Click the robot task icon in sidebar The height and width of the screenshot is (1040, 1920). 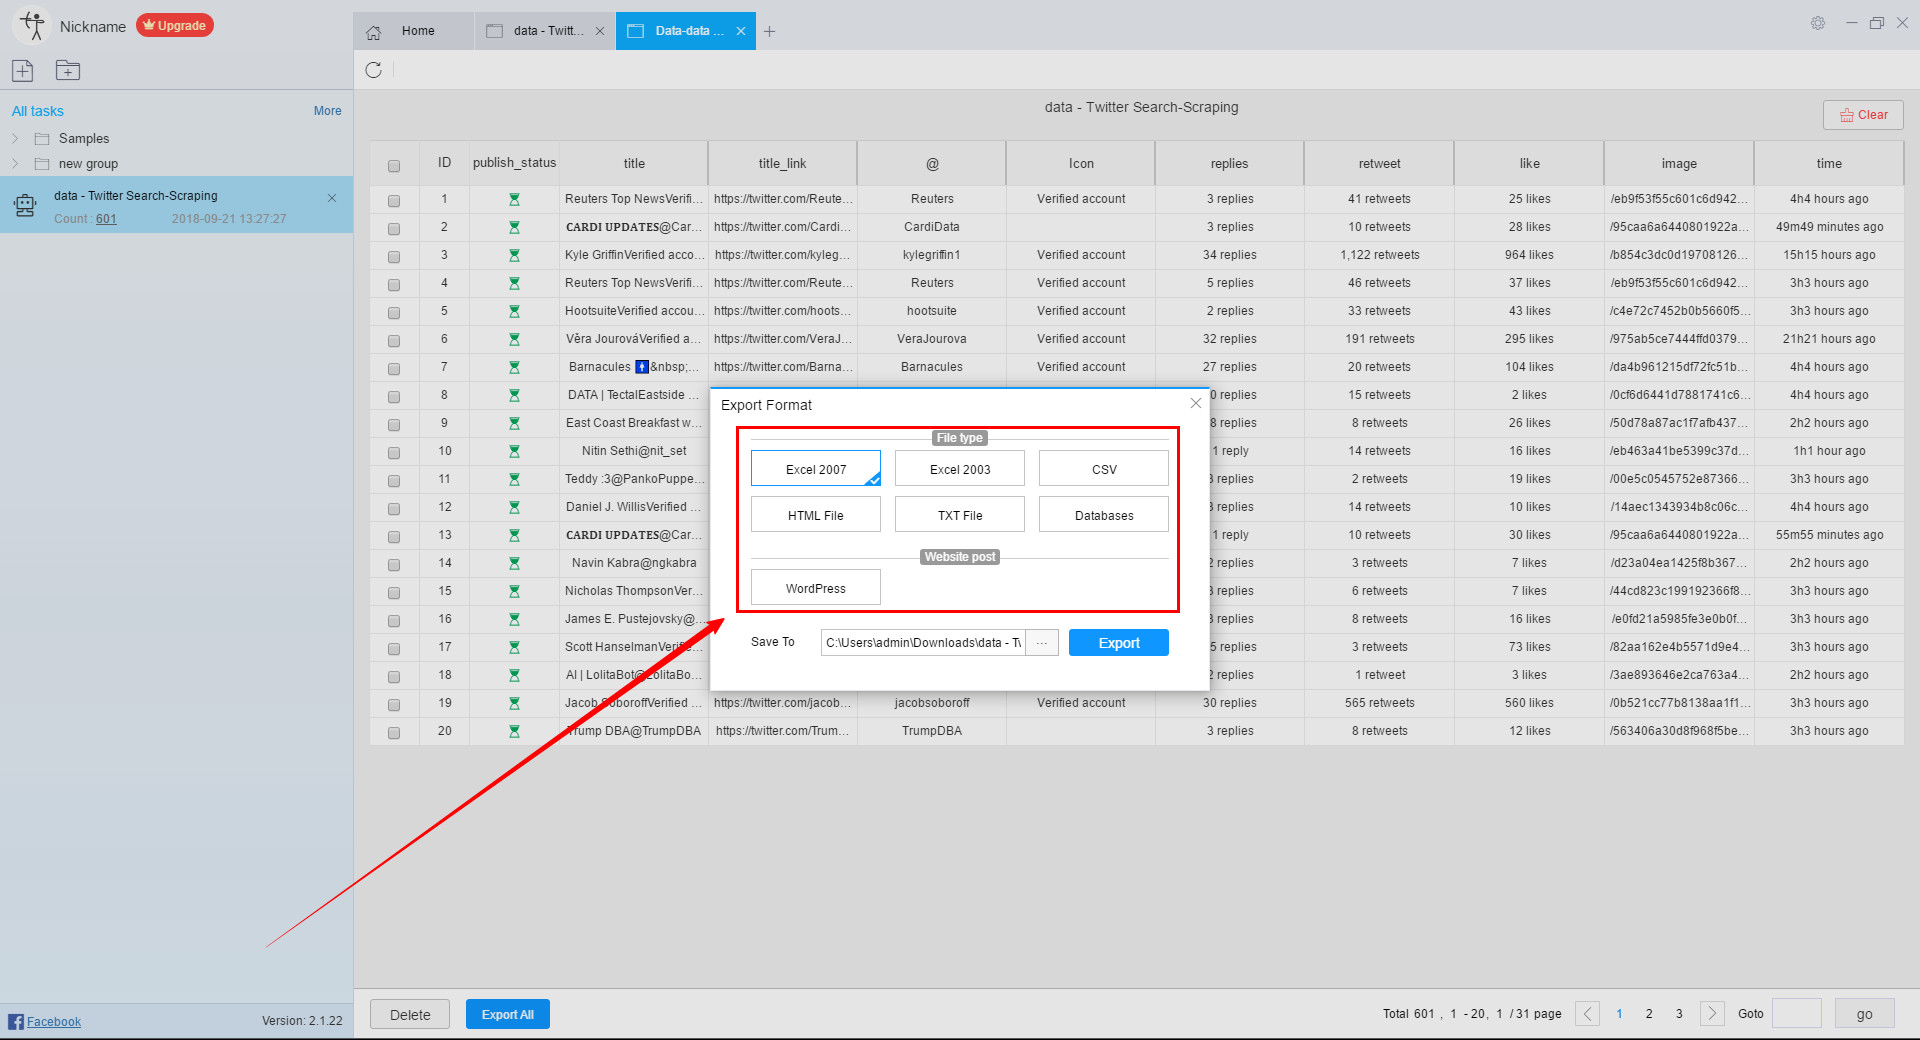pyautogui.click(x=25, y=206)
